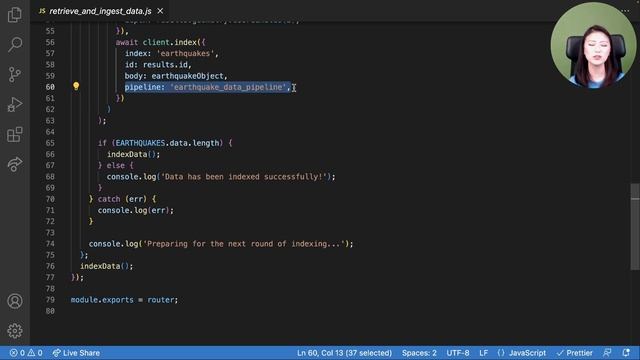The image size is (640, 360).
Task: Click console.log(err); on line 71
Action: pyautogui.click(x=136, y=210)
